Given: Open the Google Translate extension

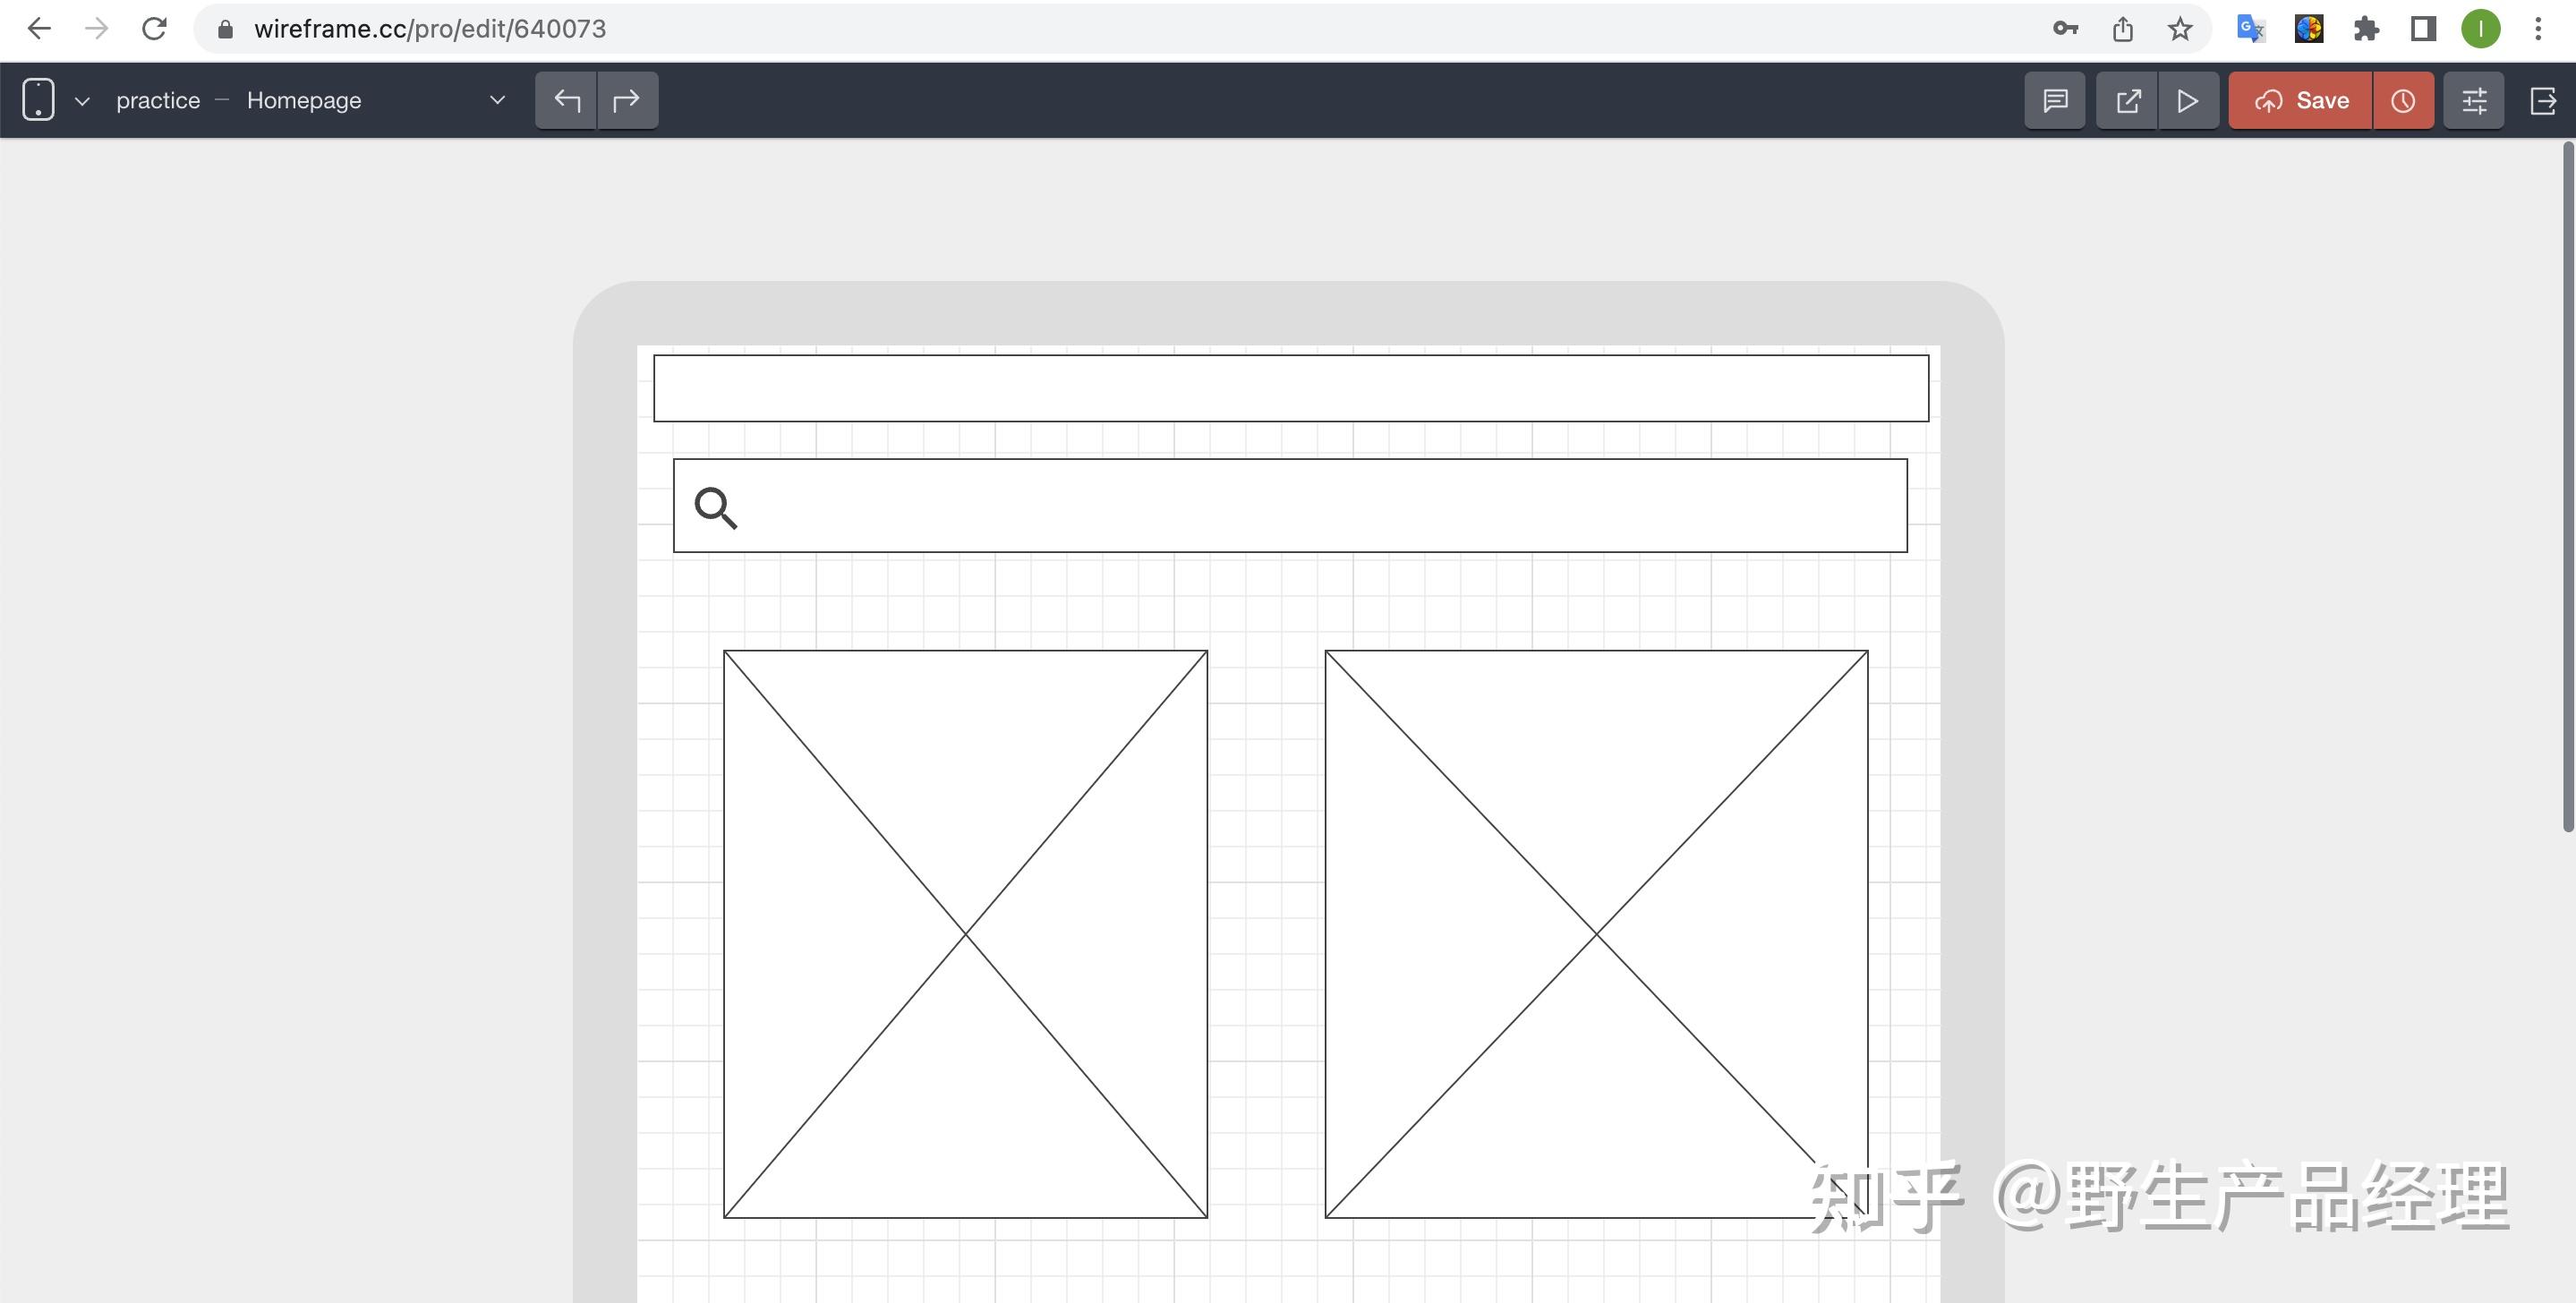Looking at the screenshot, I should [x=2250, y=29].
